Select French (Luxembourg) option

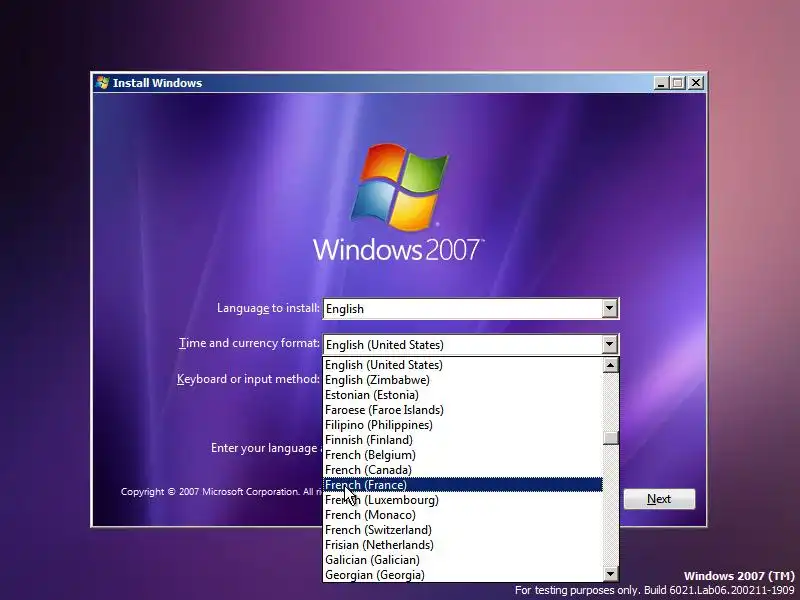click(463, 500)
